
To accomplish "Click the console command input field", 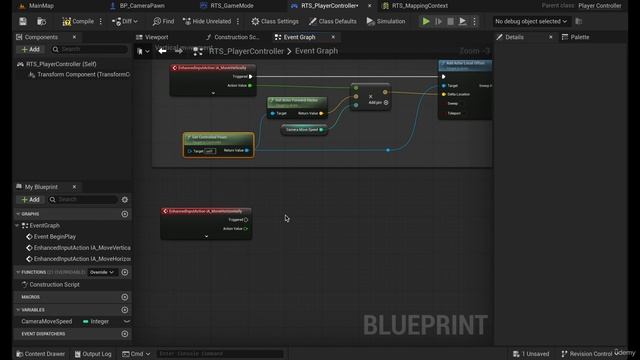I will 220,354.
